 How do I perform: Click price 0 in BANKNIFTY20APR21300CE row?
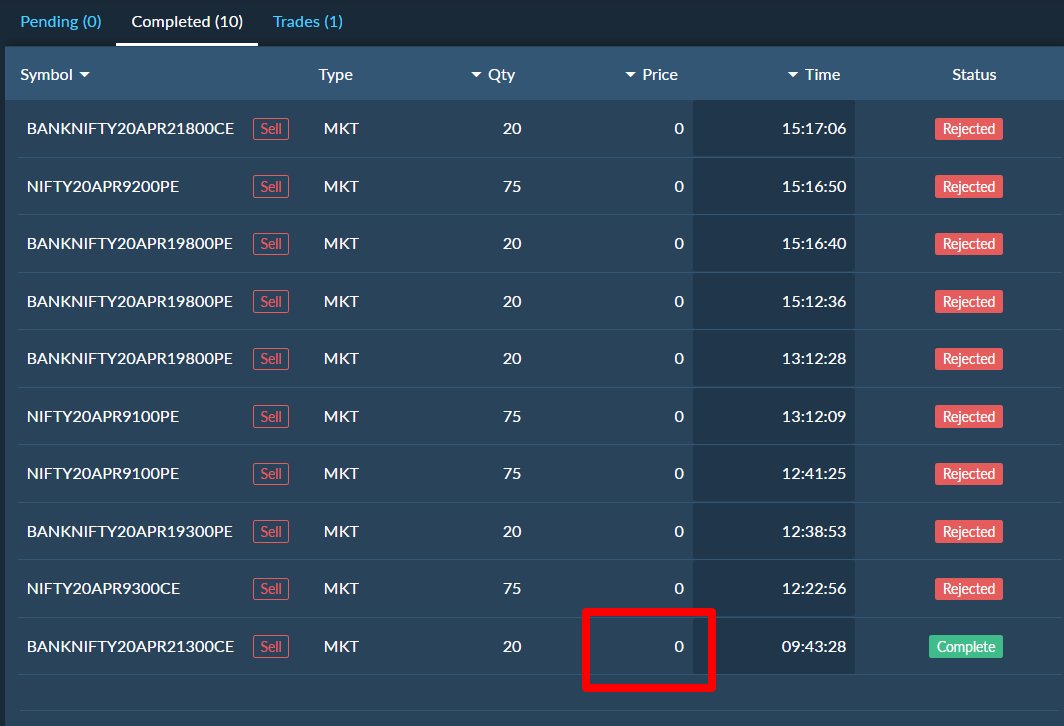pos(679,647)
